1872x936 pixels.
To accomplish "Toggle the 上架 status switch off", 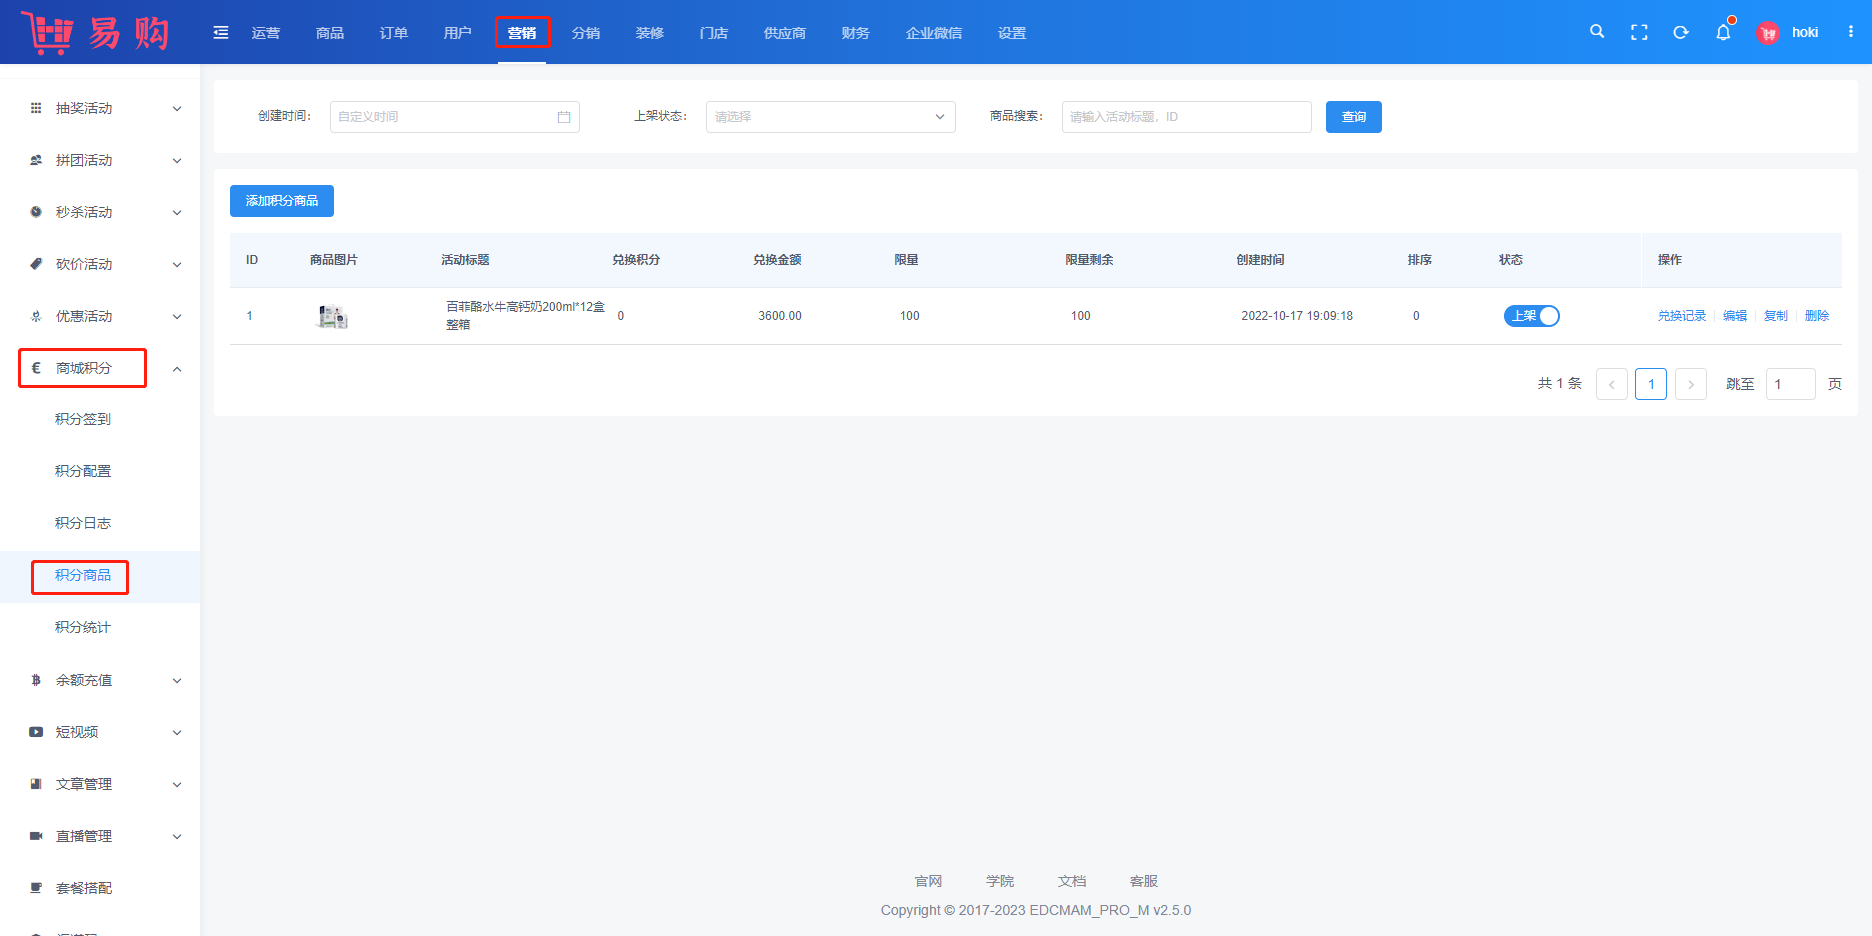I will (x=1531, y=316).
